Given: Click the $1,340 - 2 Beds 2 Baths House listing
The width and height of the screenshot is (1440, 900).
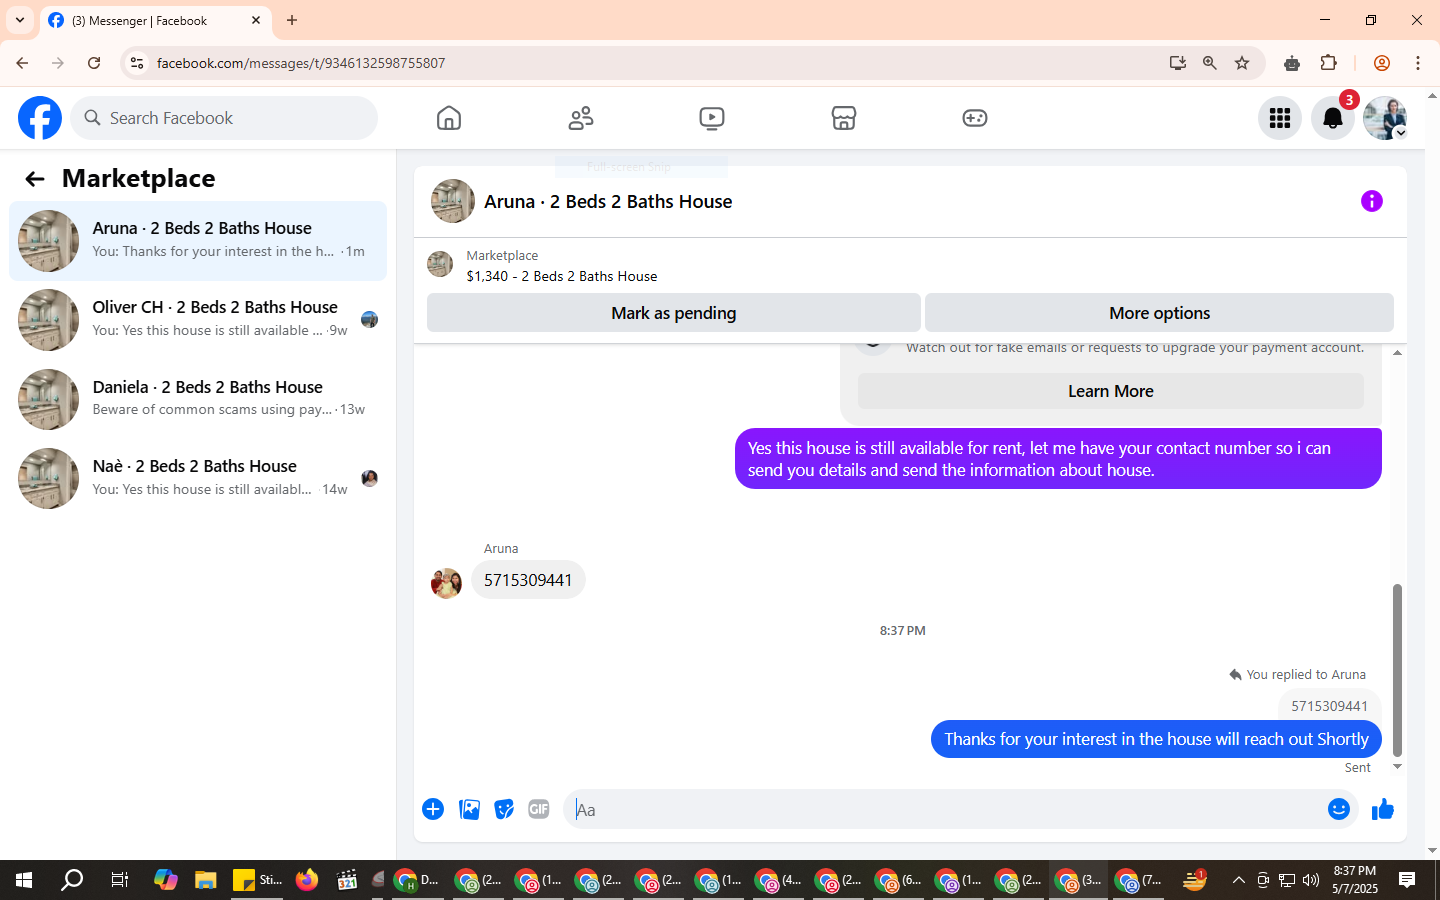Looking at the screenshot, I should (562, 276).
